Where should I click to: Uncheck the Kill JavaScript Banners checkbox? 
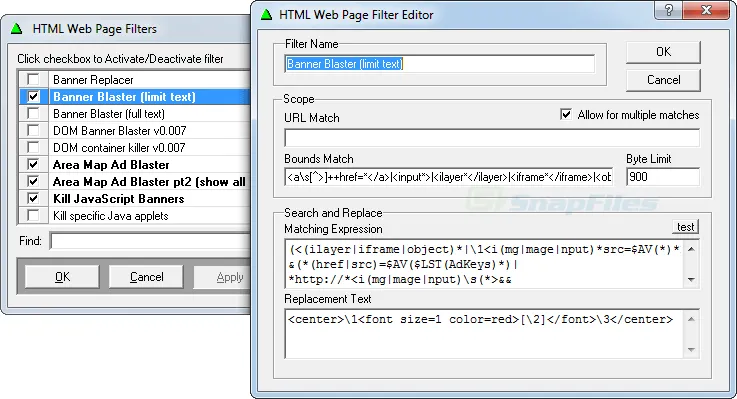point(33,198)
